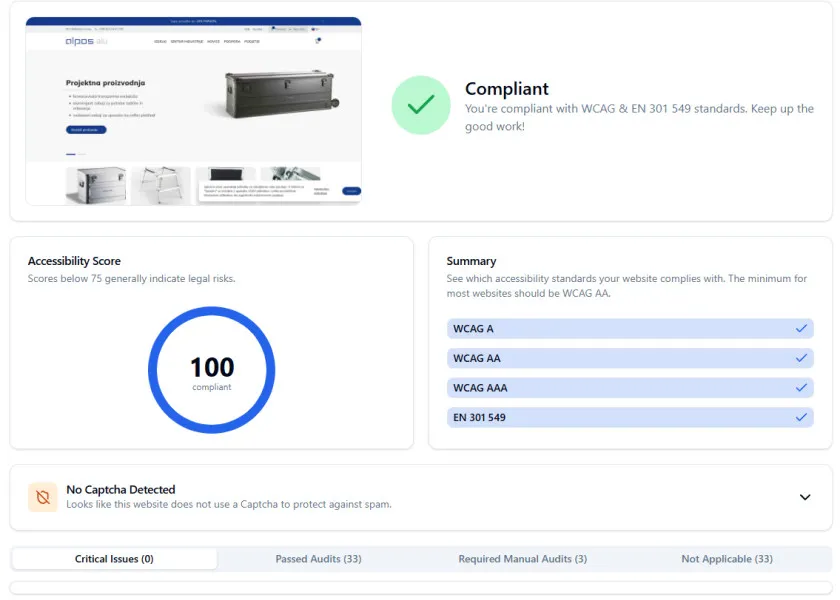Click the checkmark on the EN 301 549 row
This screenshot has height=600, width=840.
point(801,417)
